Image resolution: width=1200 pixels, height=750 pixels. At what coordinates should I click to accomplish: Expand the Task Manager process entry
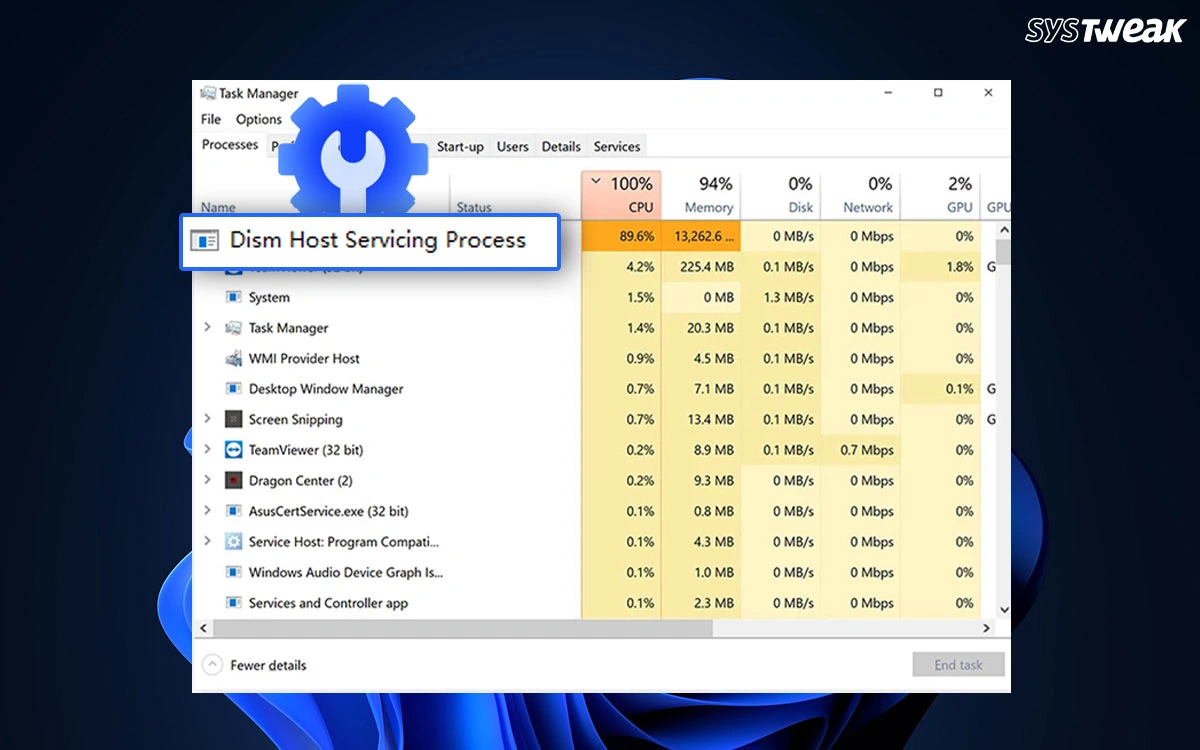(207, 327)
